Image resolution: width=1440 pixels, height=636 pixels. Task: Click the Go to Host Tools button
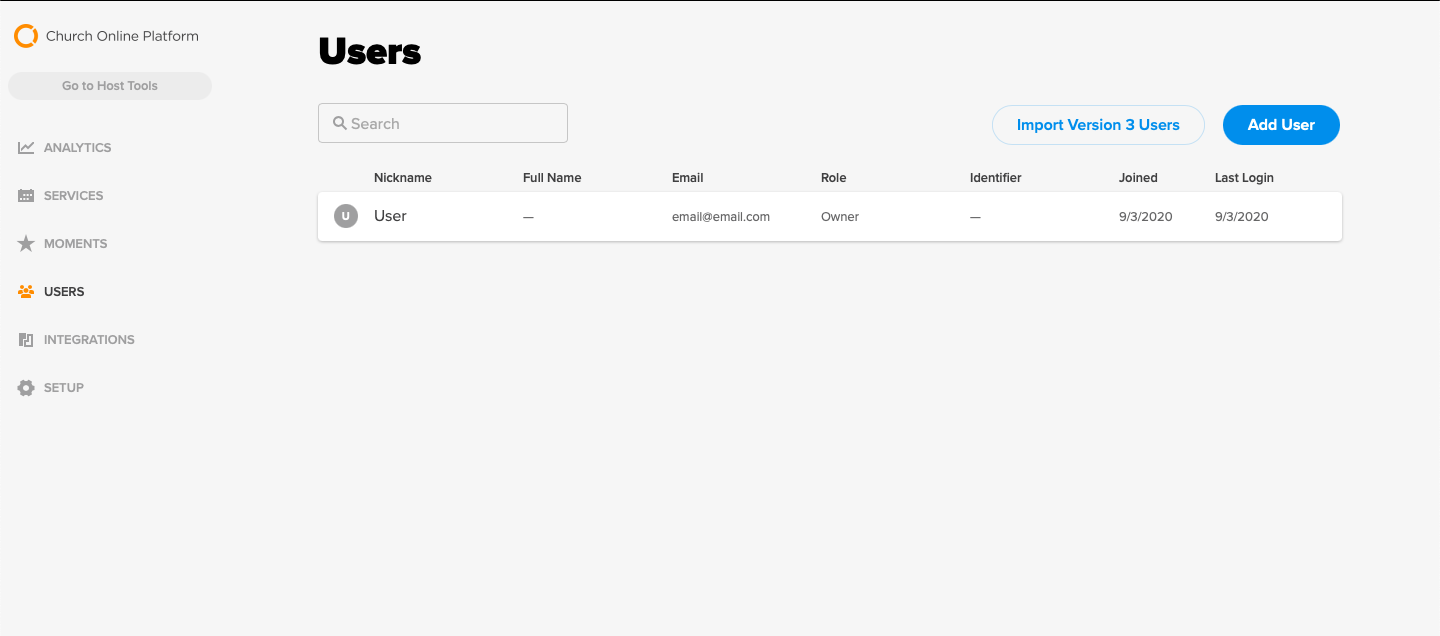click(110, 86)
